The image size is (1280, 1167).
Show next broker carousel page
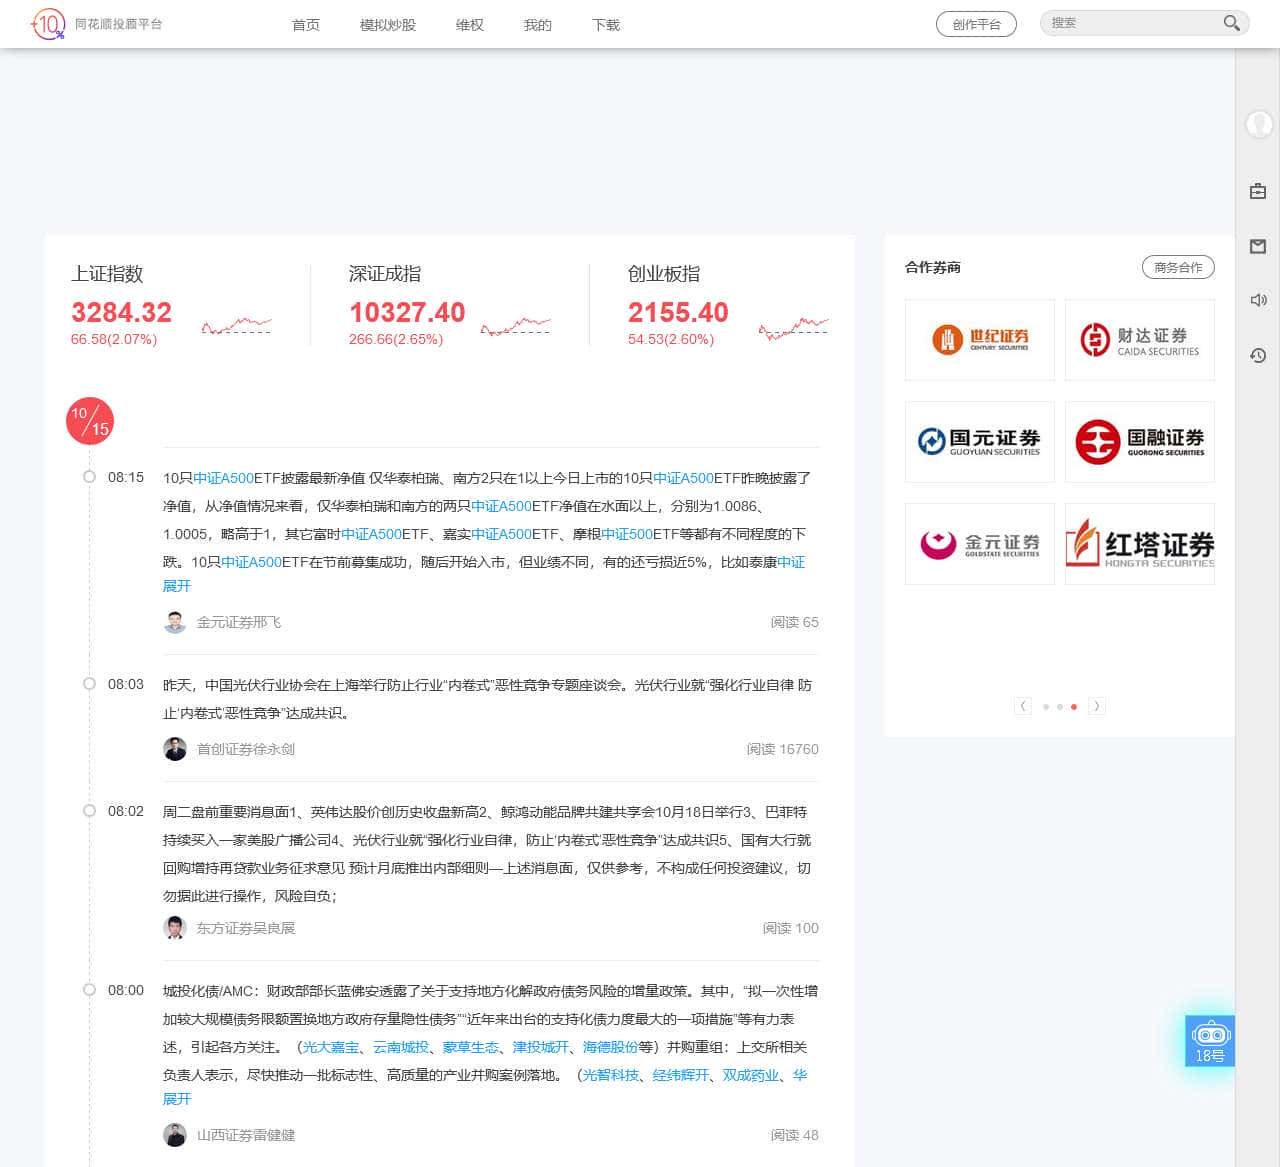1096,706
